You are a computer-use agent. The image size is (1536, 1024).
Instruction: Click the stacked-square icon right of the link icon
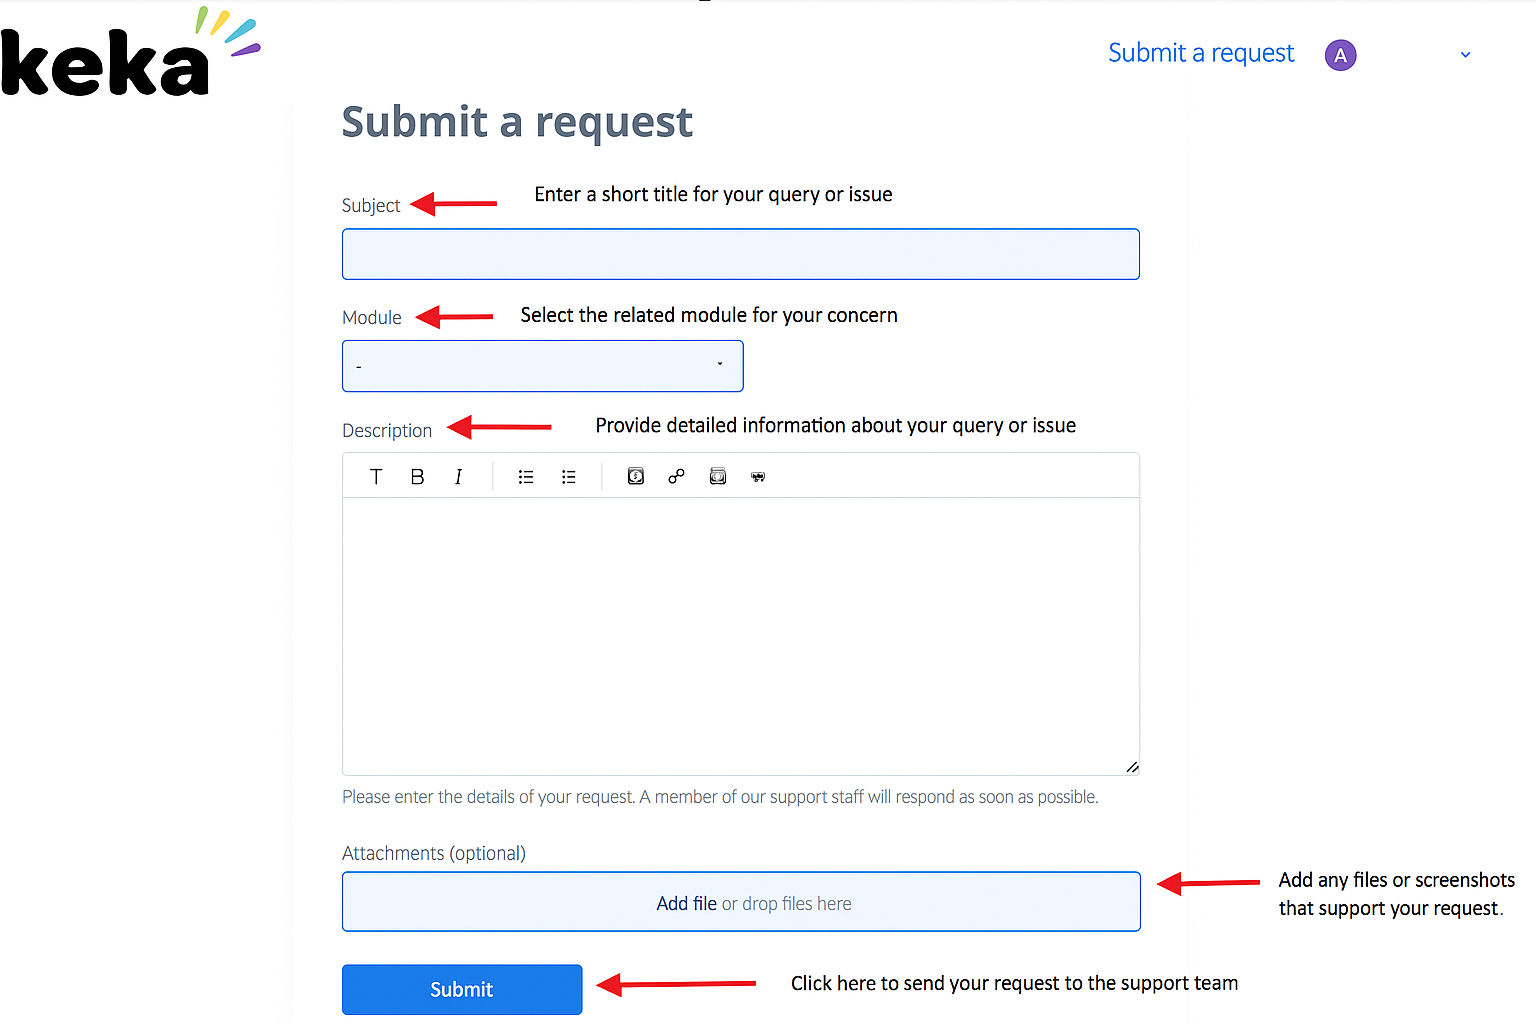click(717, 477)
